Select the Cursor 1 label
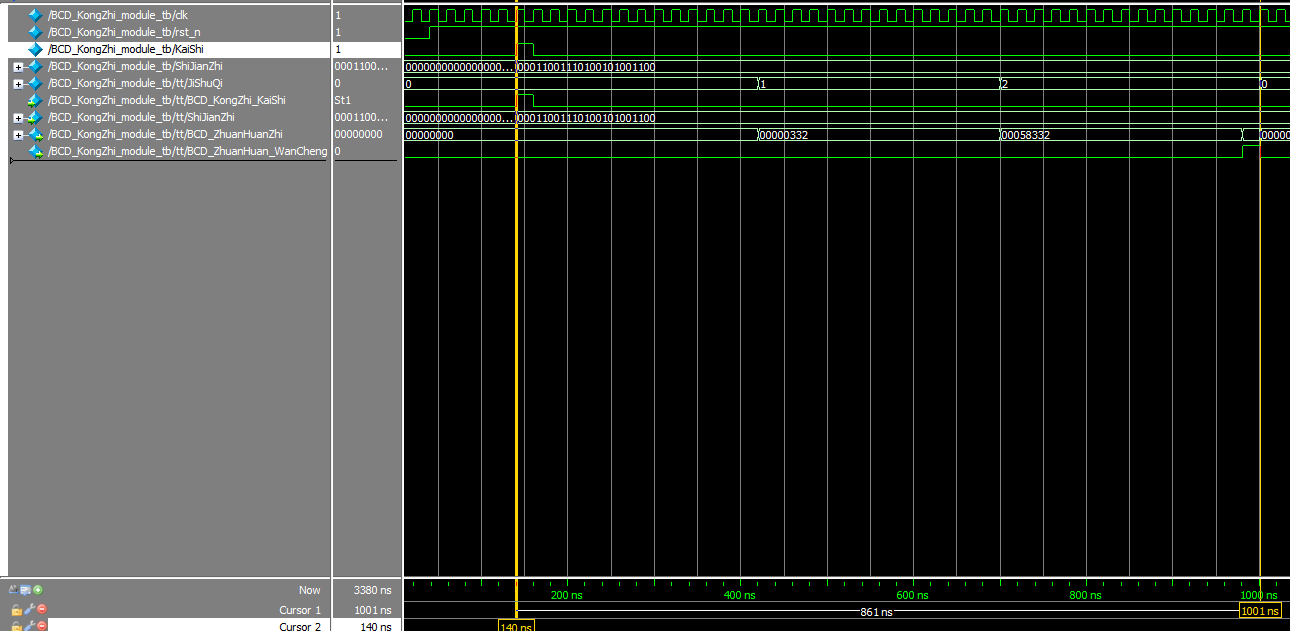 point(300,610)
